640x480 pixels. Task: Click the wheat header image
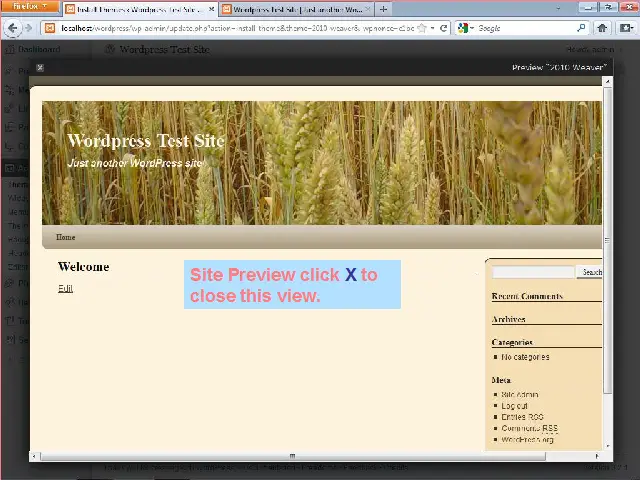pos(322,163)
